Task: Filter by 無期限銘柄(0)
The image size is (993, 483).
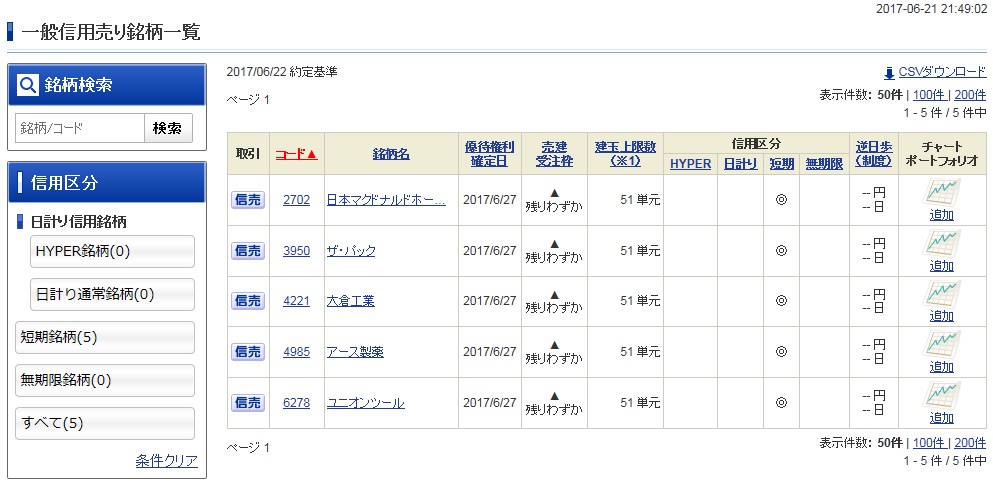Action: tap(104, 380)
